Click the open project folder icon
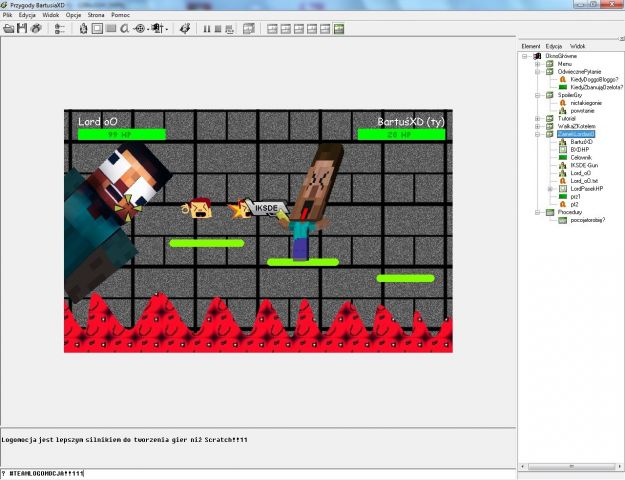The image size is (625, 480). click(9, 28)
